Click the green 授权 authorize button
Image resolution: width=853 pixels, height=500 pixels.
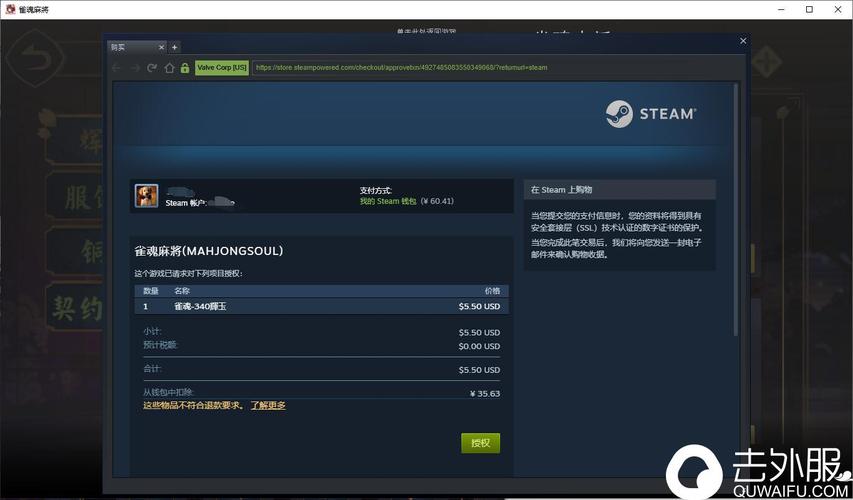(480, 443)
